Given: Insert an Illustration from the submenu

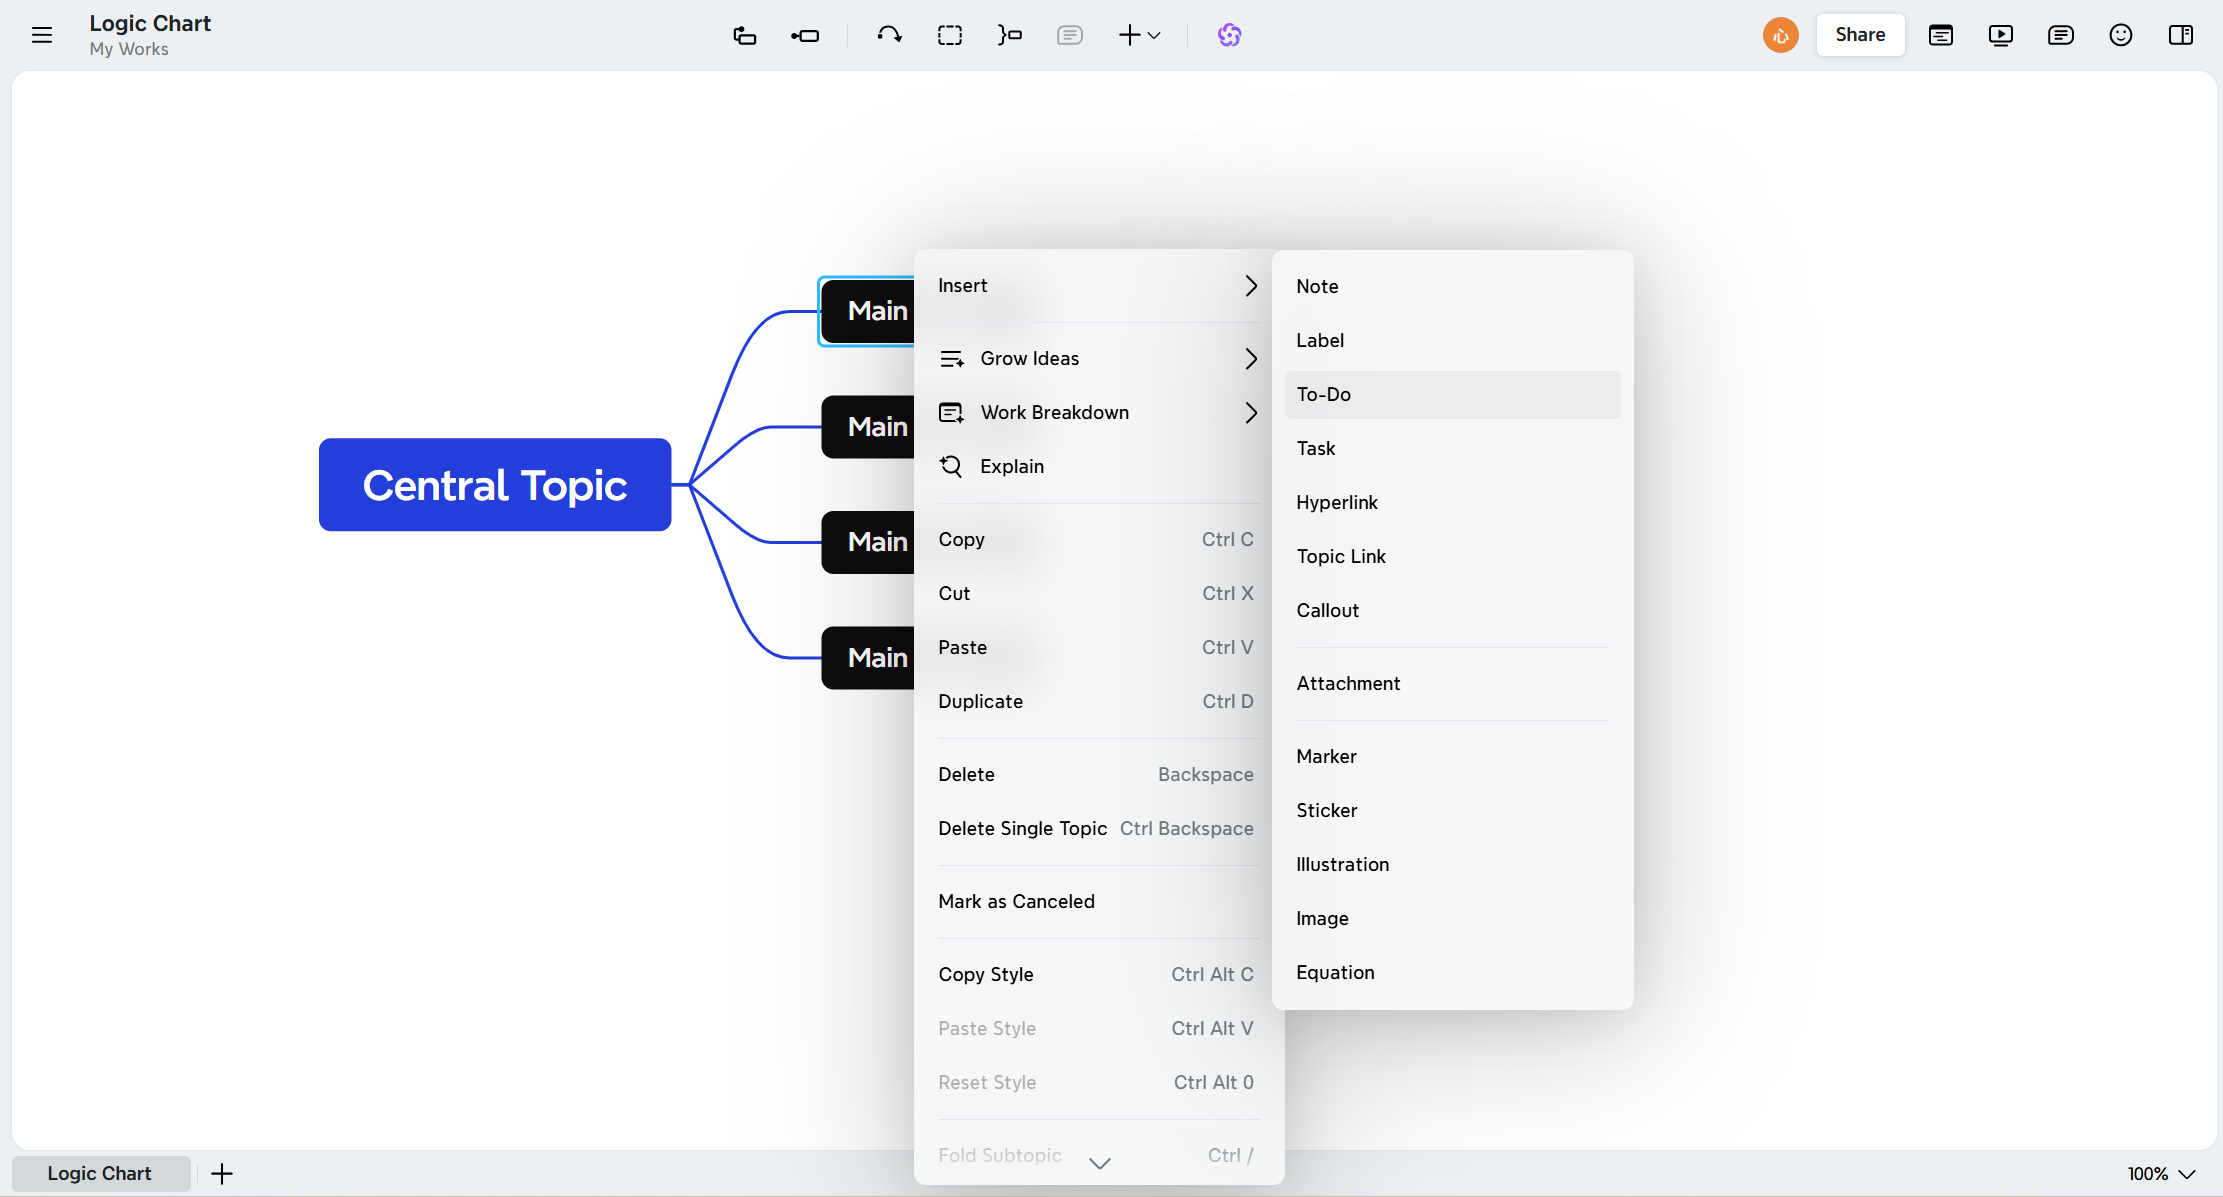Looking at the screenshot, I should pos(1452,865).
